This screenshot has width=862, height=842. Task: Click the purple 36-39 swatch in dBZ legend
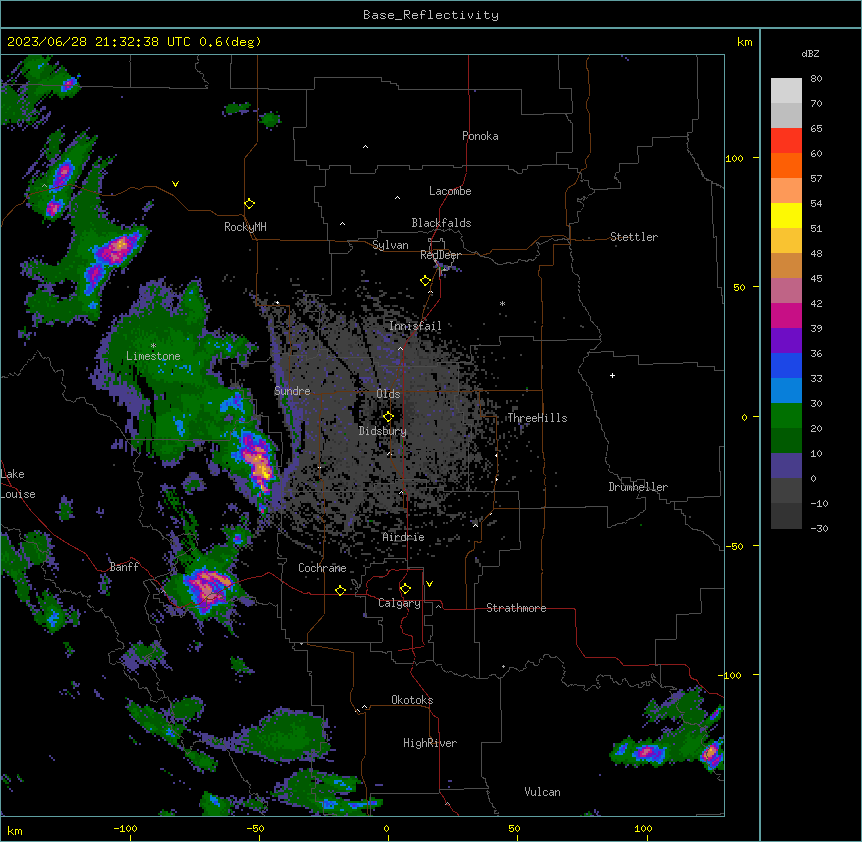786,341
